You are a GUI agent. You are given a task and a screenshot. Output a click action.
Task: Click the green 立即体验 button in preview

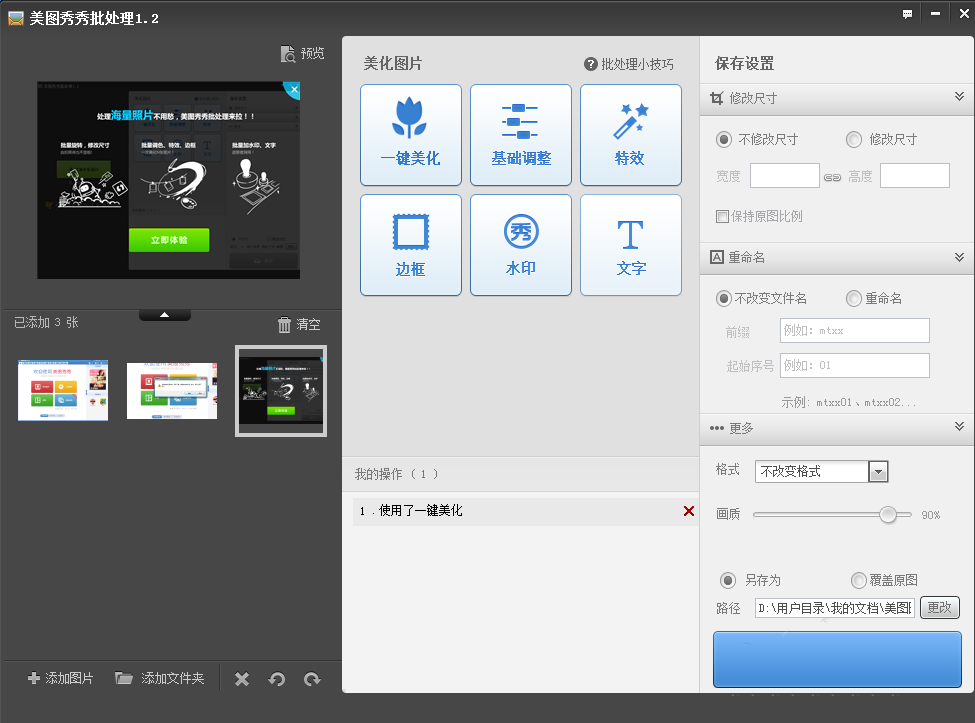[169, 240]
